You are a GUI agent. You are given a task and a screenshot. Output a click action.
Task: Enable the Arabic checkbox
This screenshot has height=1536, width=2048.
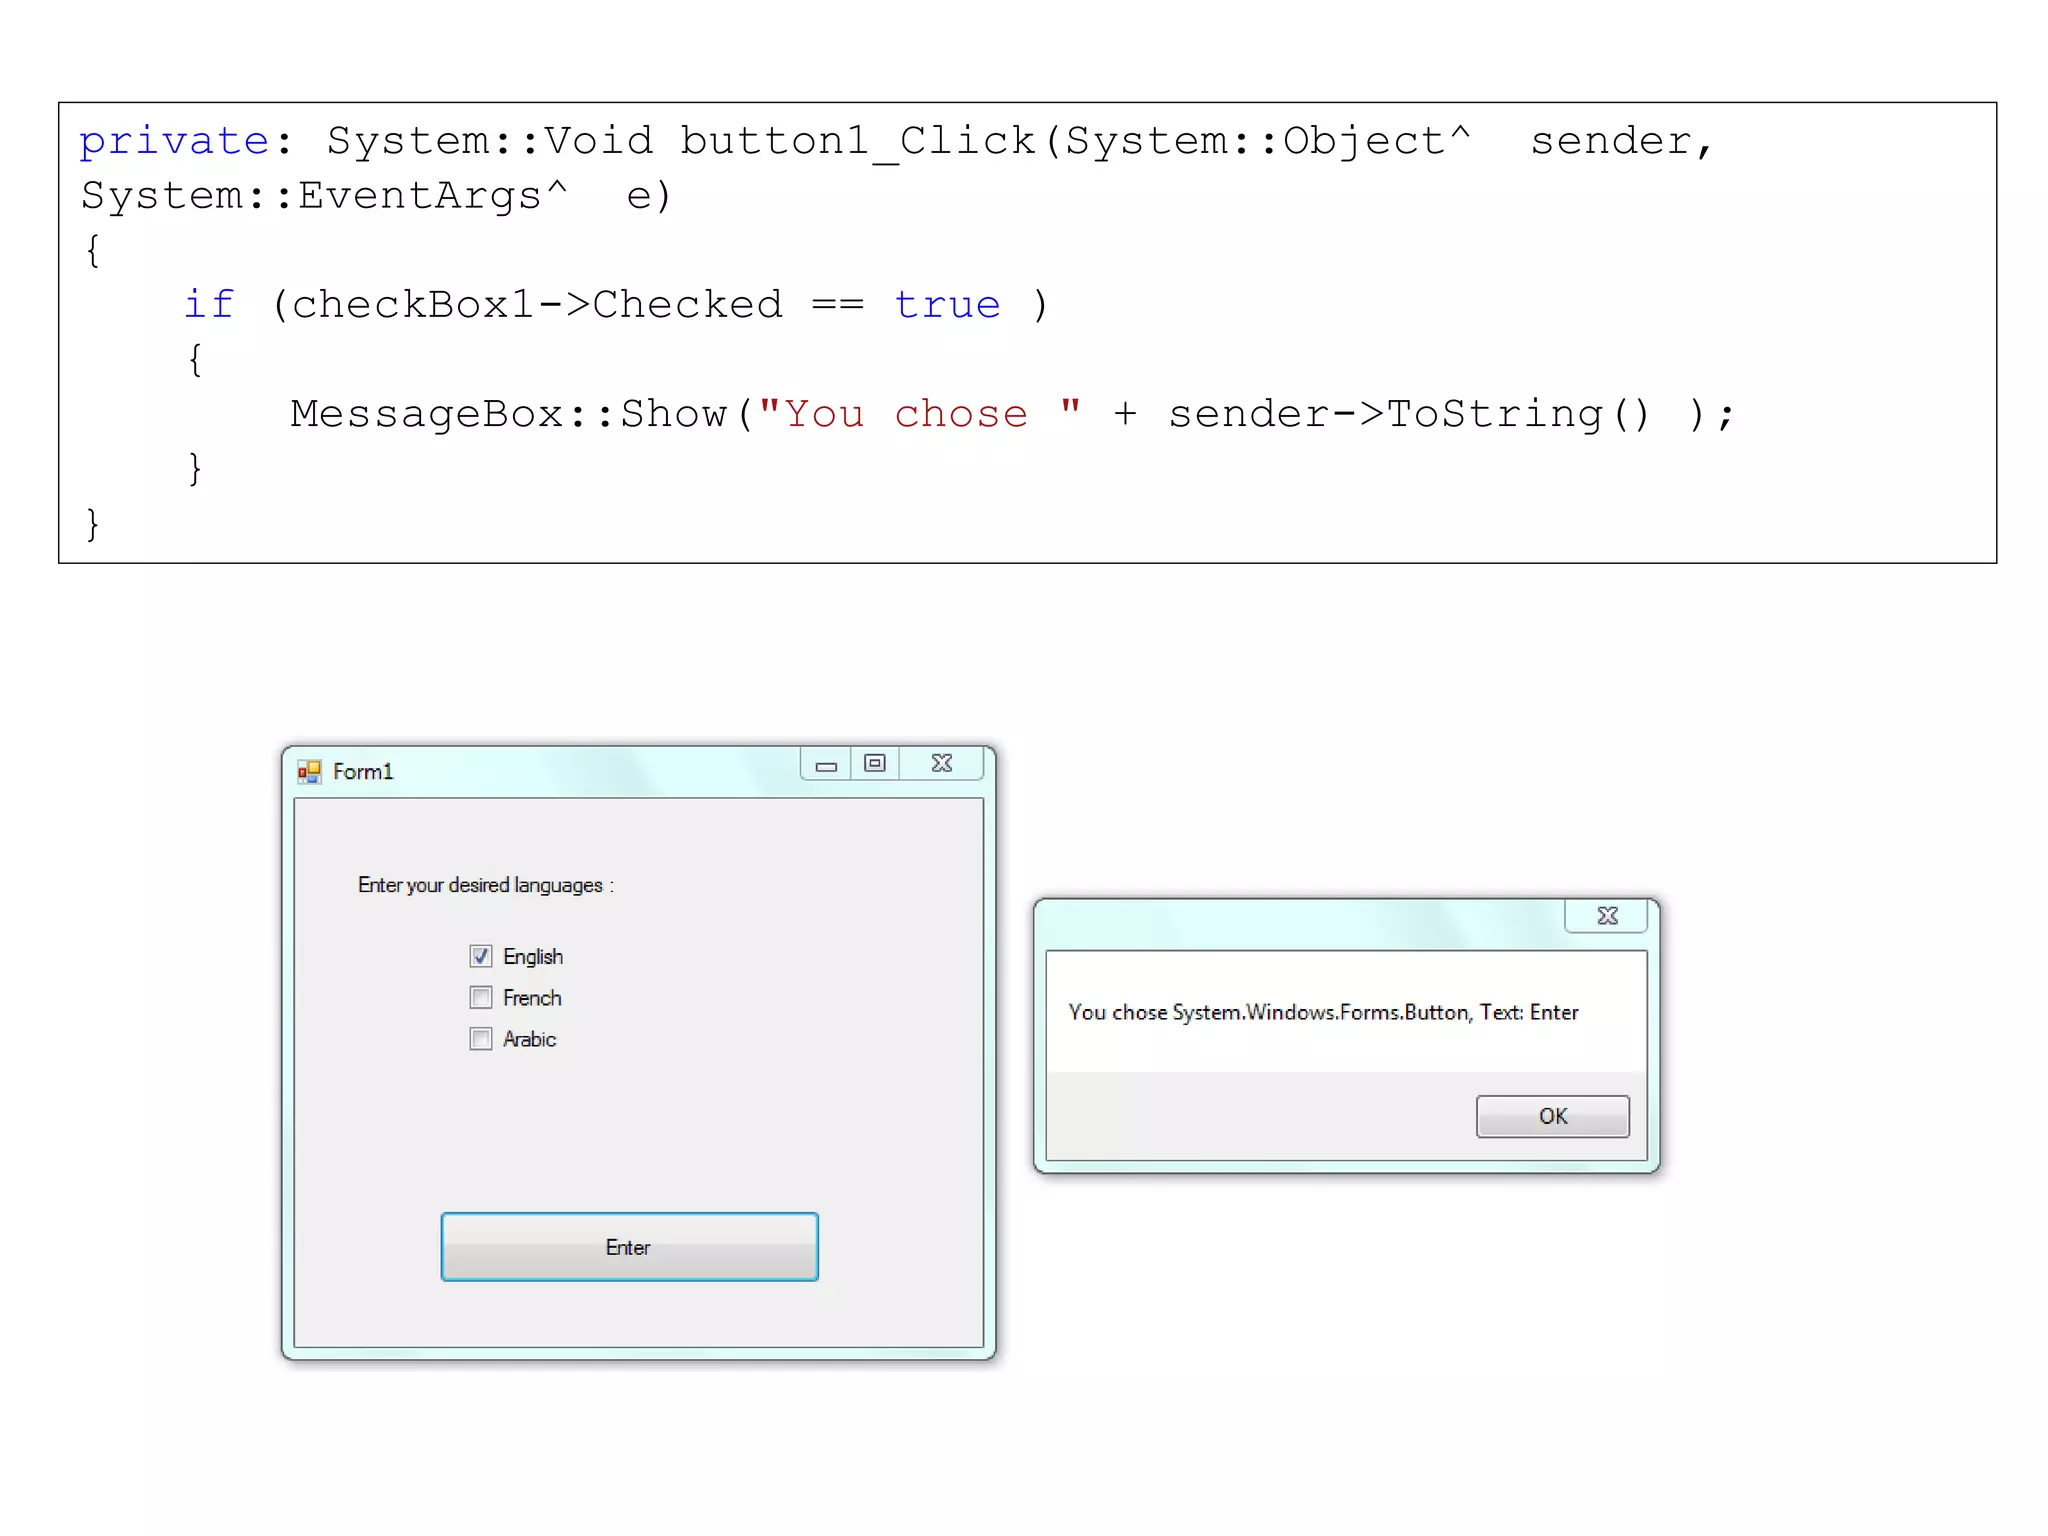click(481, 1039)
